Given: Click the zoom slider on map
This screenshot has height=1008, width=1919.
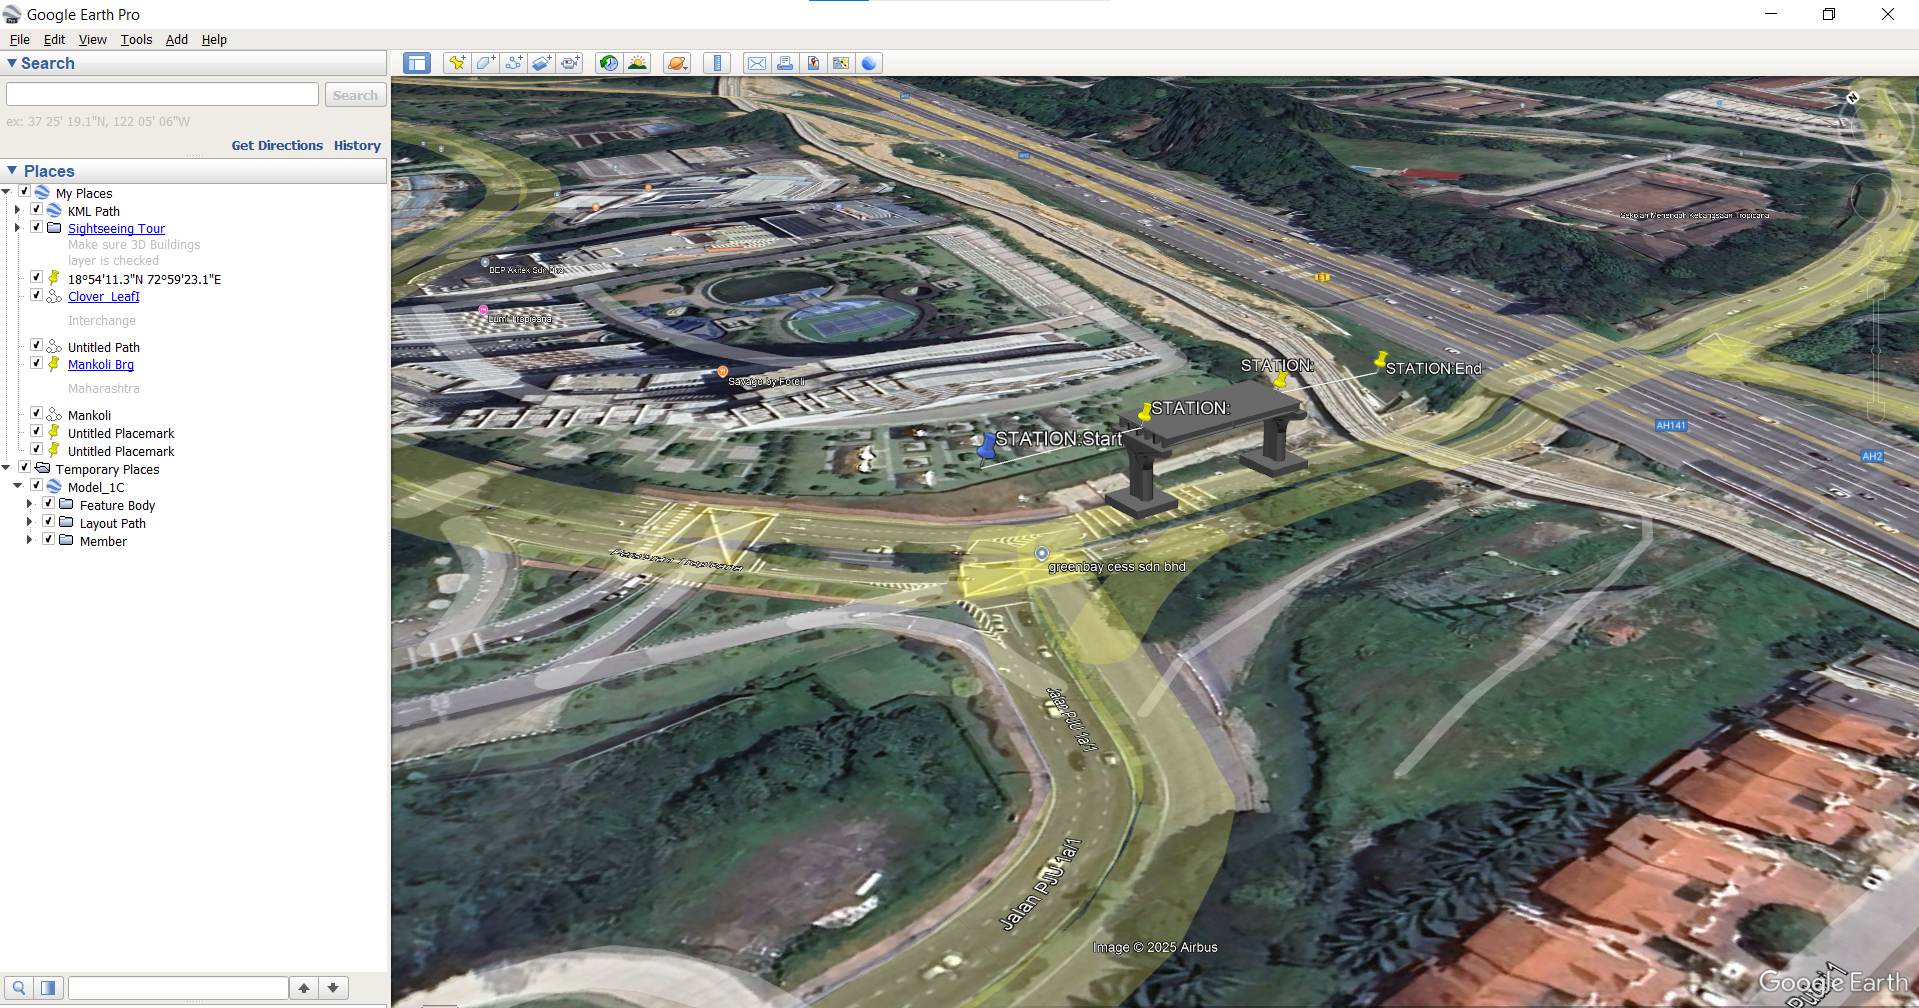Looking at the screenshot, I should coord(1876,350).
